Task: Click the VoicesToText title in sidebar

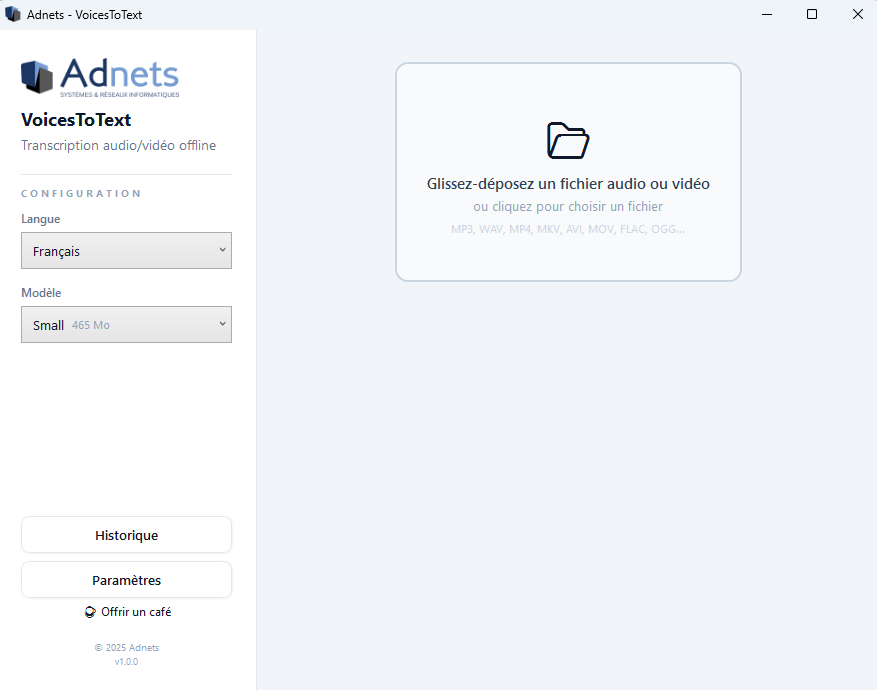Action: click(76, 120)
